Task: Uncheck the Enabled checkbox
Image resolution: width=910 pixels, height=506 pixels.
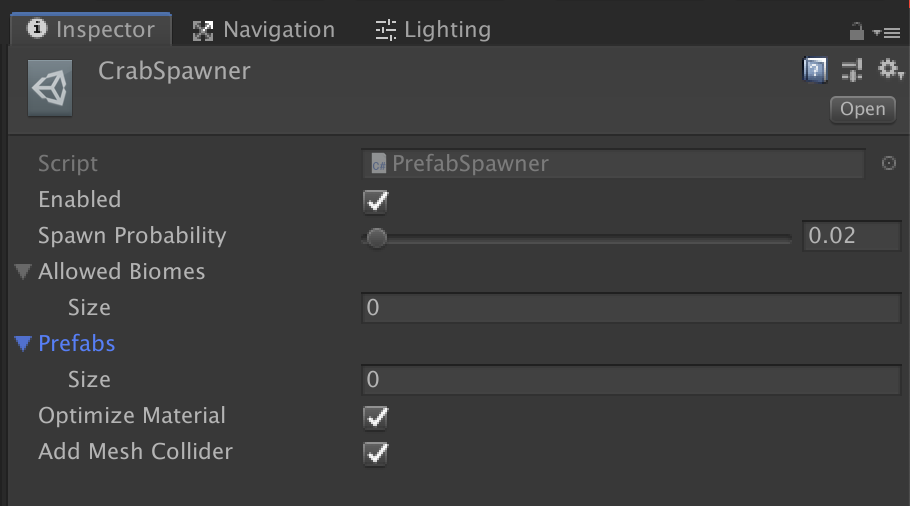Action: 376,200
